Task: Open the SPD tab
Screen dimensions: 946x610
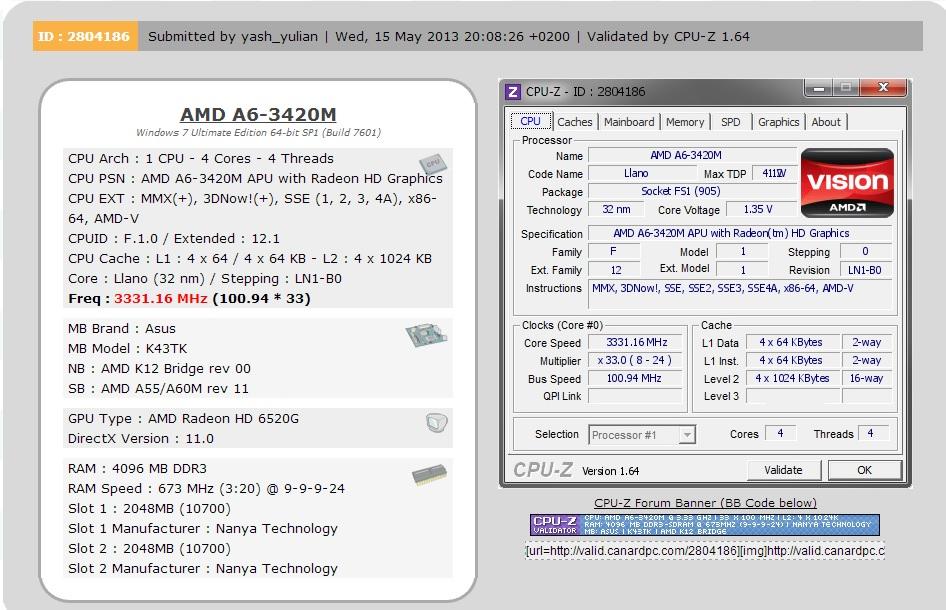Action: pos(731,121)
